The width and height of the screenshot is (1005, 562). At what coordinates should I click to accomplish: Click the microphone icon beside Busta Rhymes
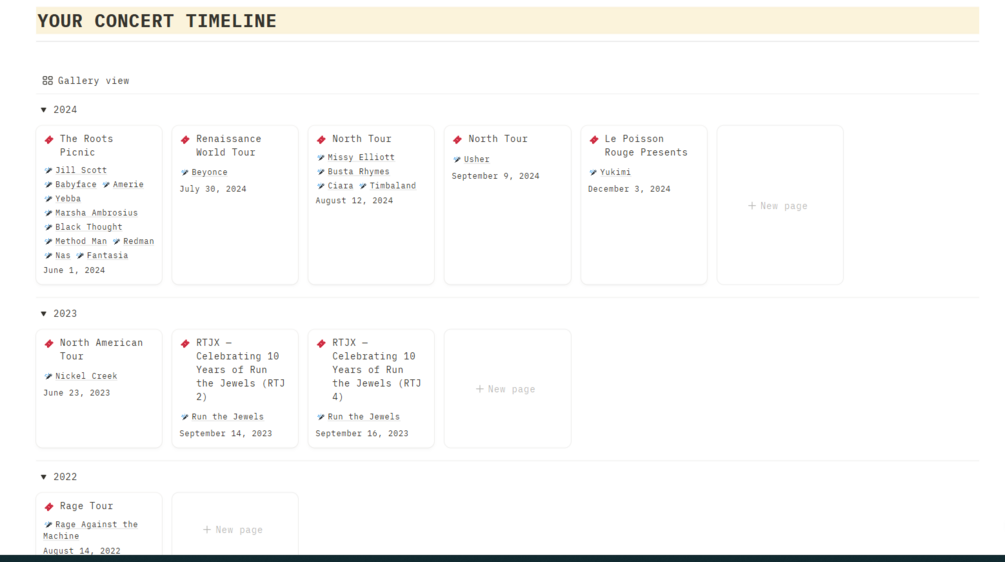320,172
